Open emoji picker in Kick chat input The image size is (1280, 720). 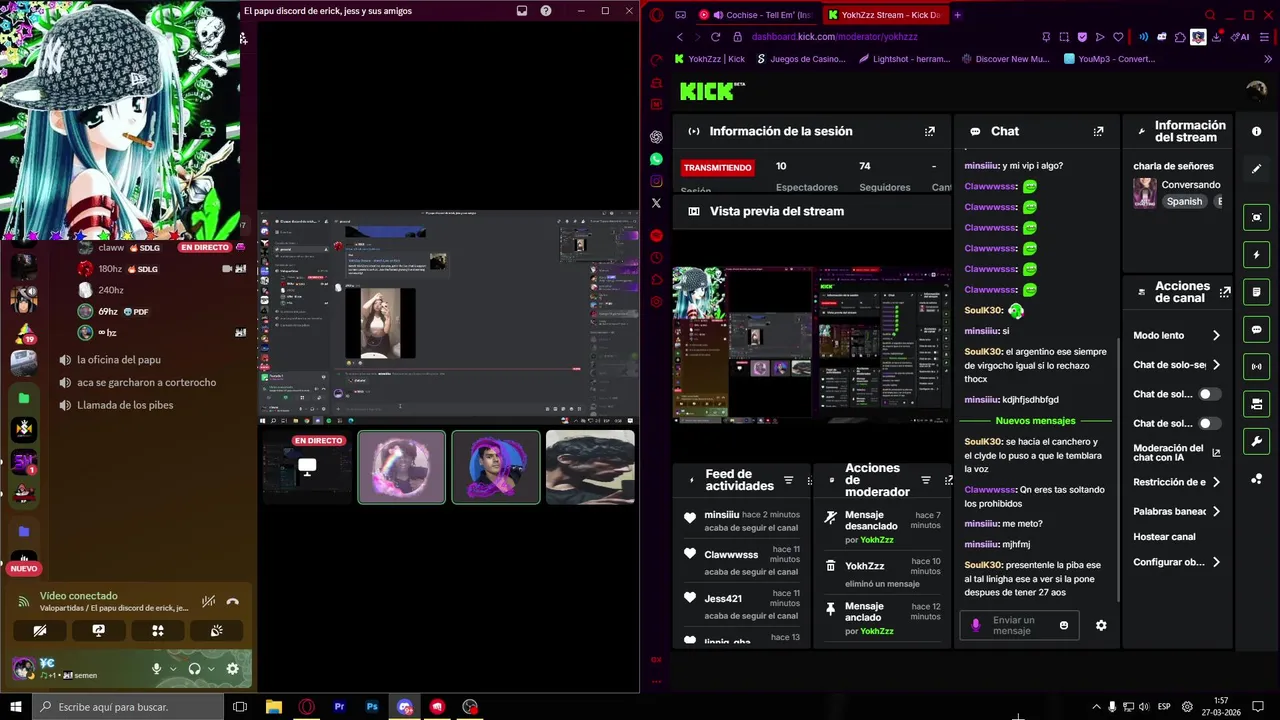tap(1063, 625)
